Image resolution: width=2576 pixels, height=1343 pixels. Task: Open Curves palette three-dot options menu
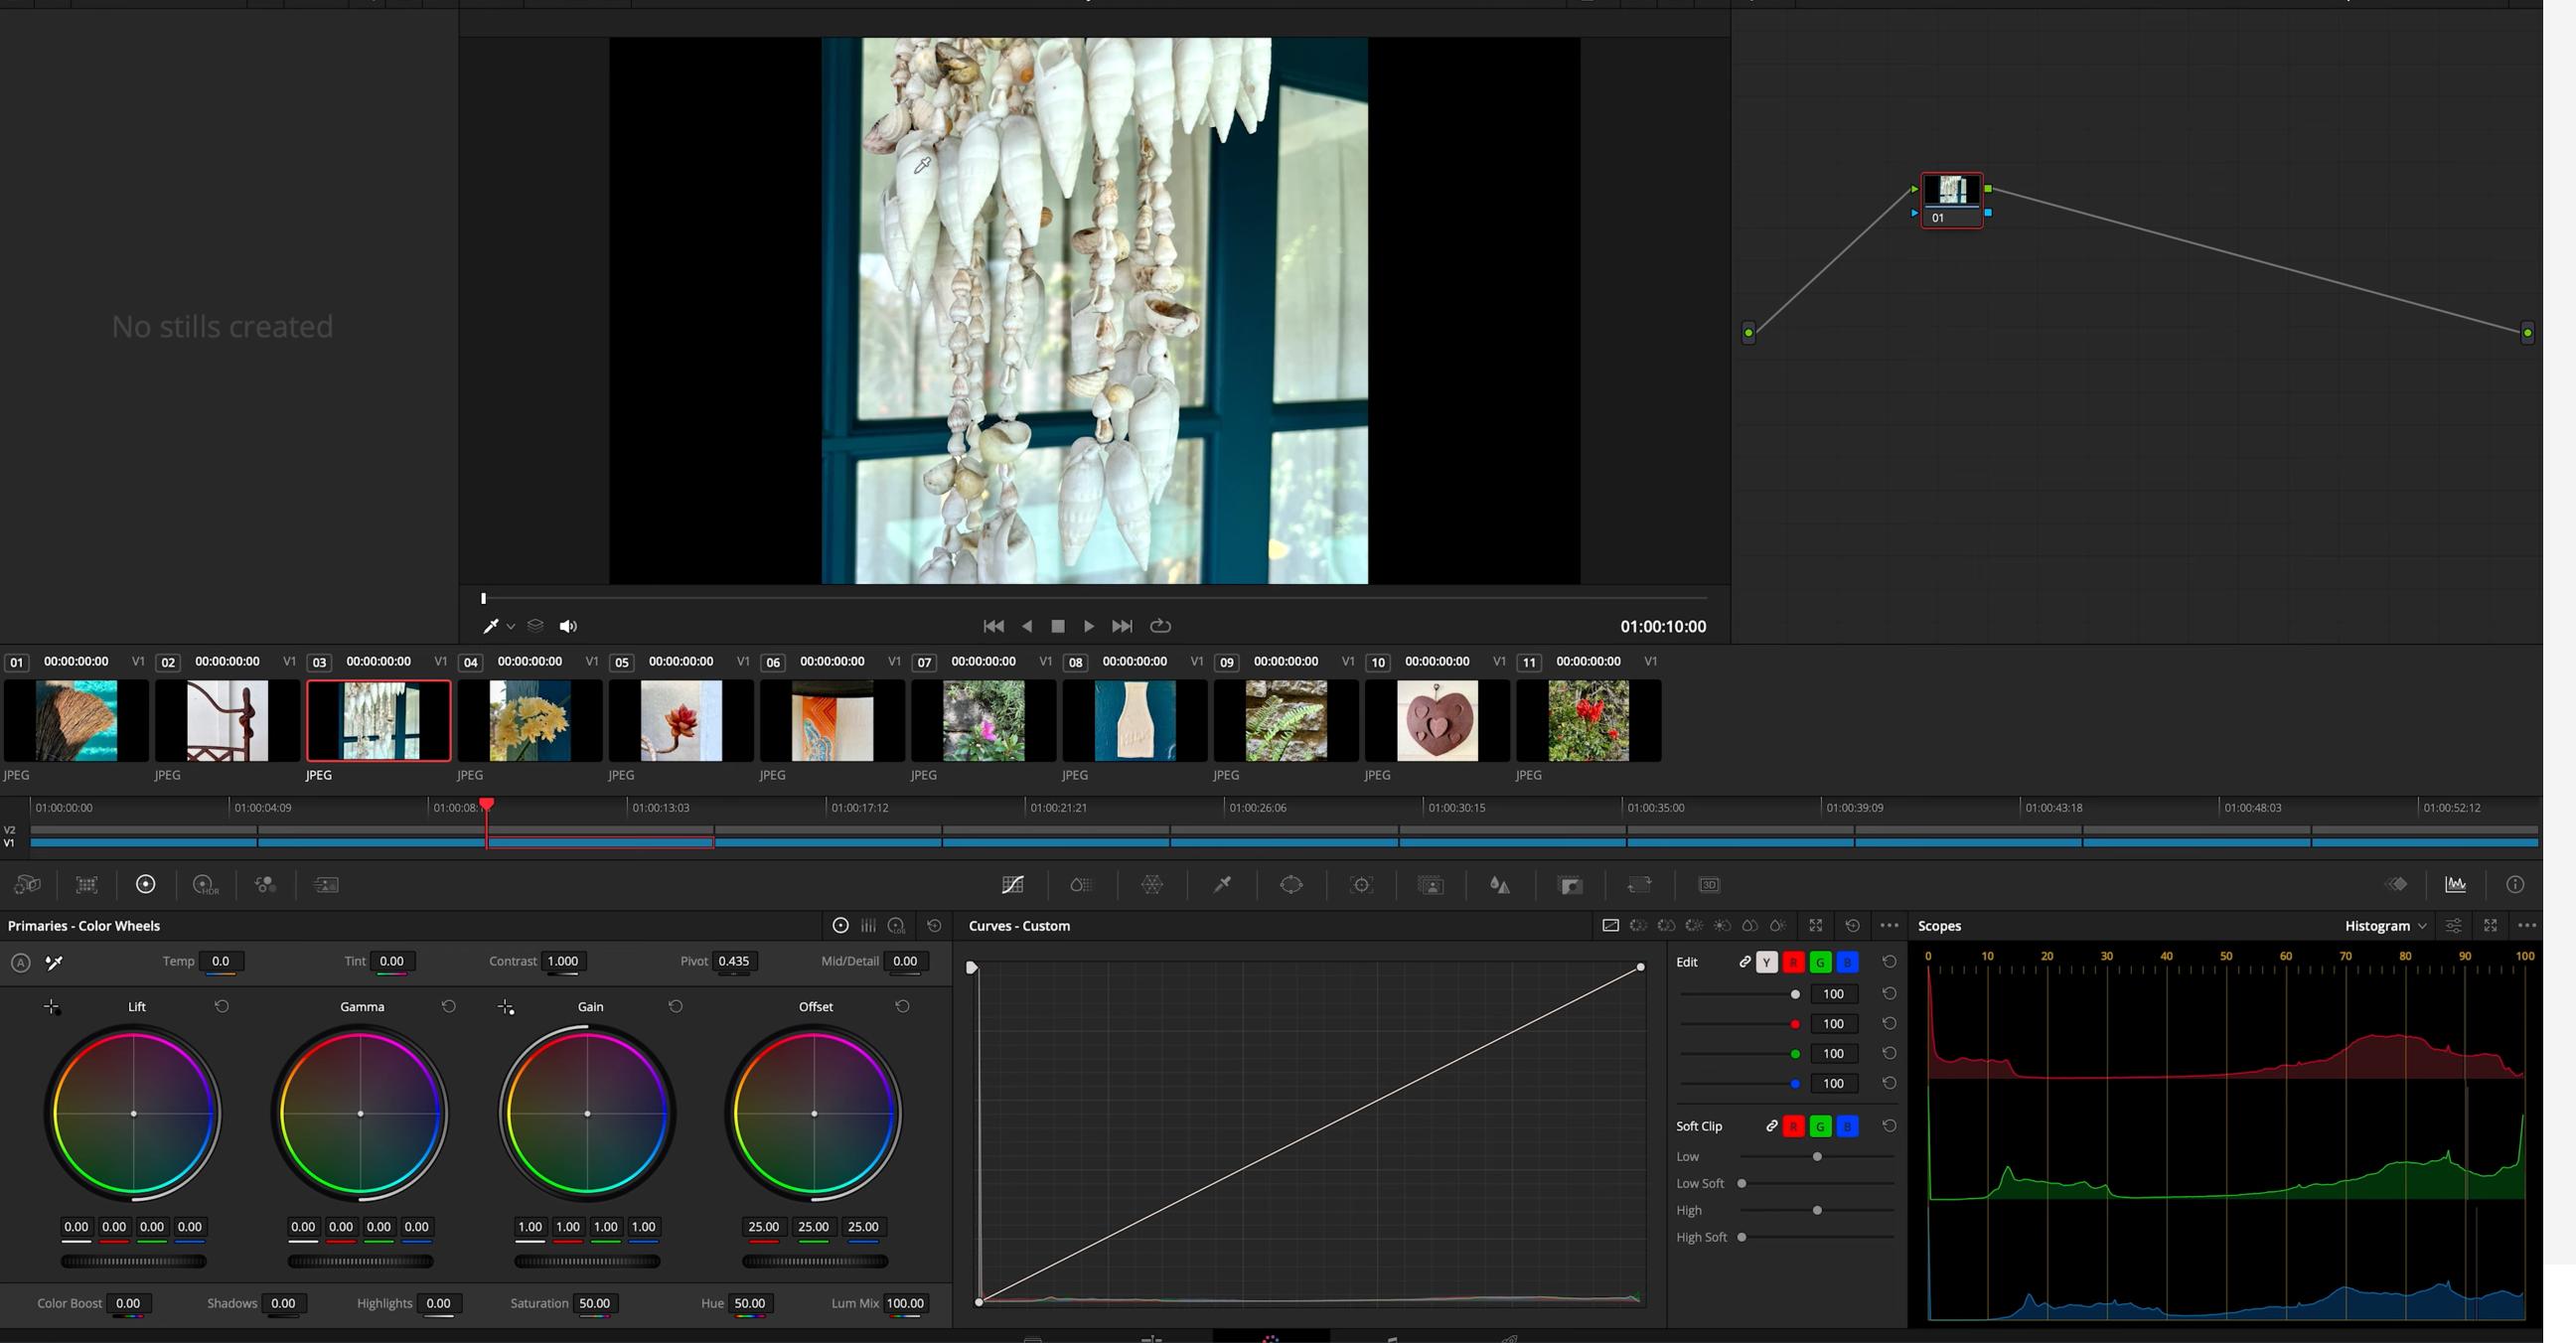point(1888,926)
